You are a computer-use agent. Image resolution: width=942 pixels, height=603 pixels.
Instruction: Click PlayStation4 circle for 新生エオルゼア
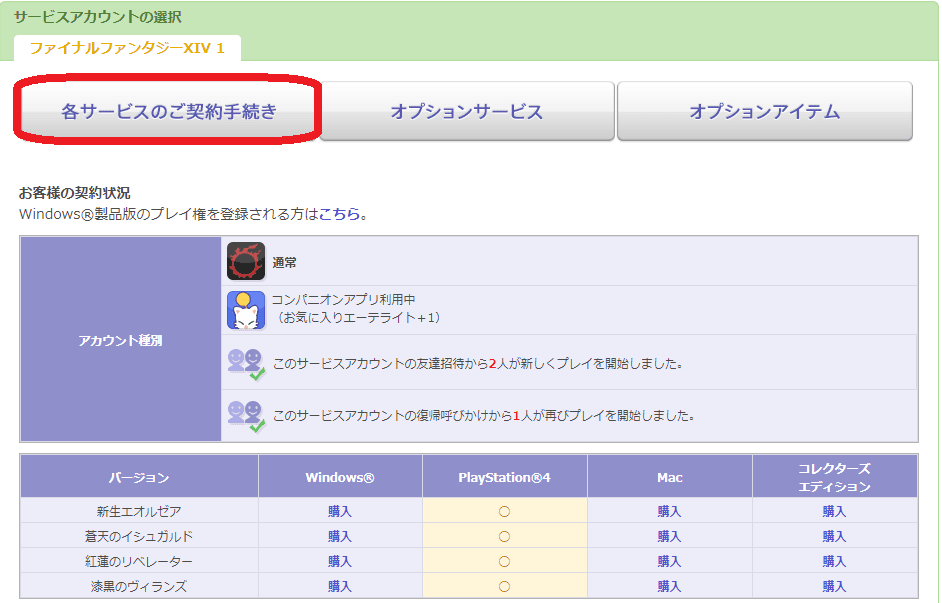505,511
